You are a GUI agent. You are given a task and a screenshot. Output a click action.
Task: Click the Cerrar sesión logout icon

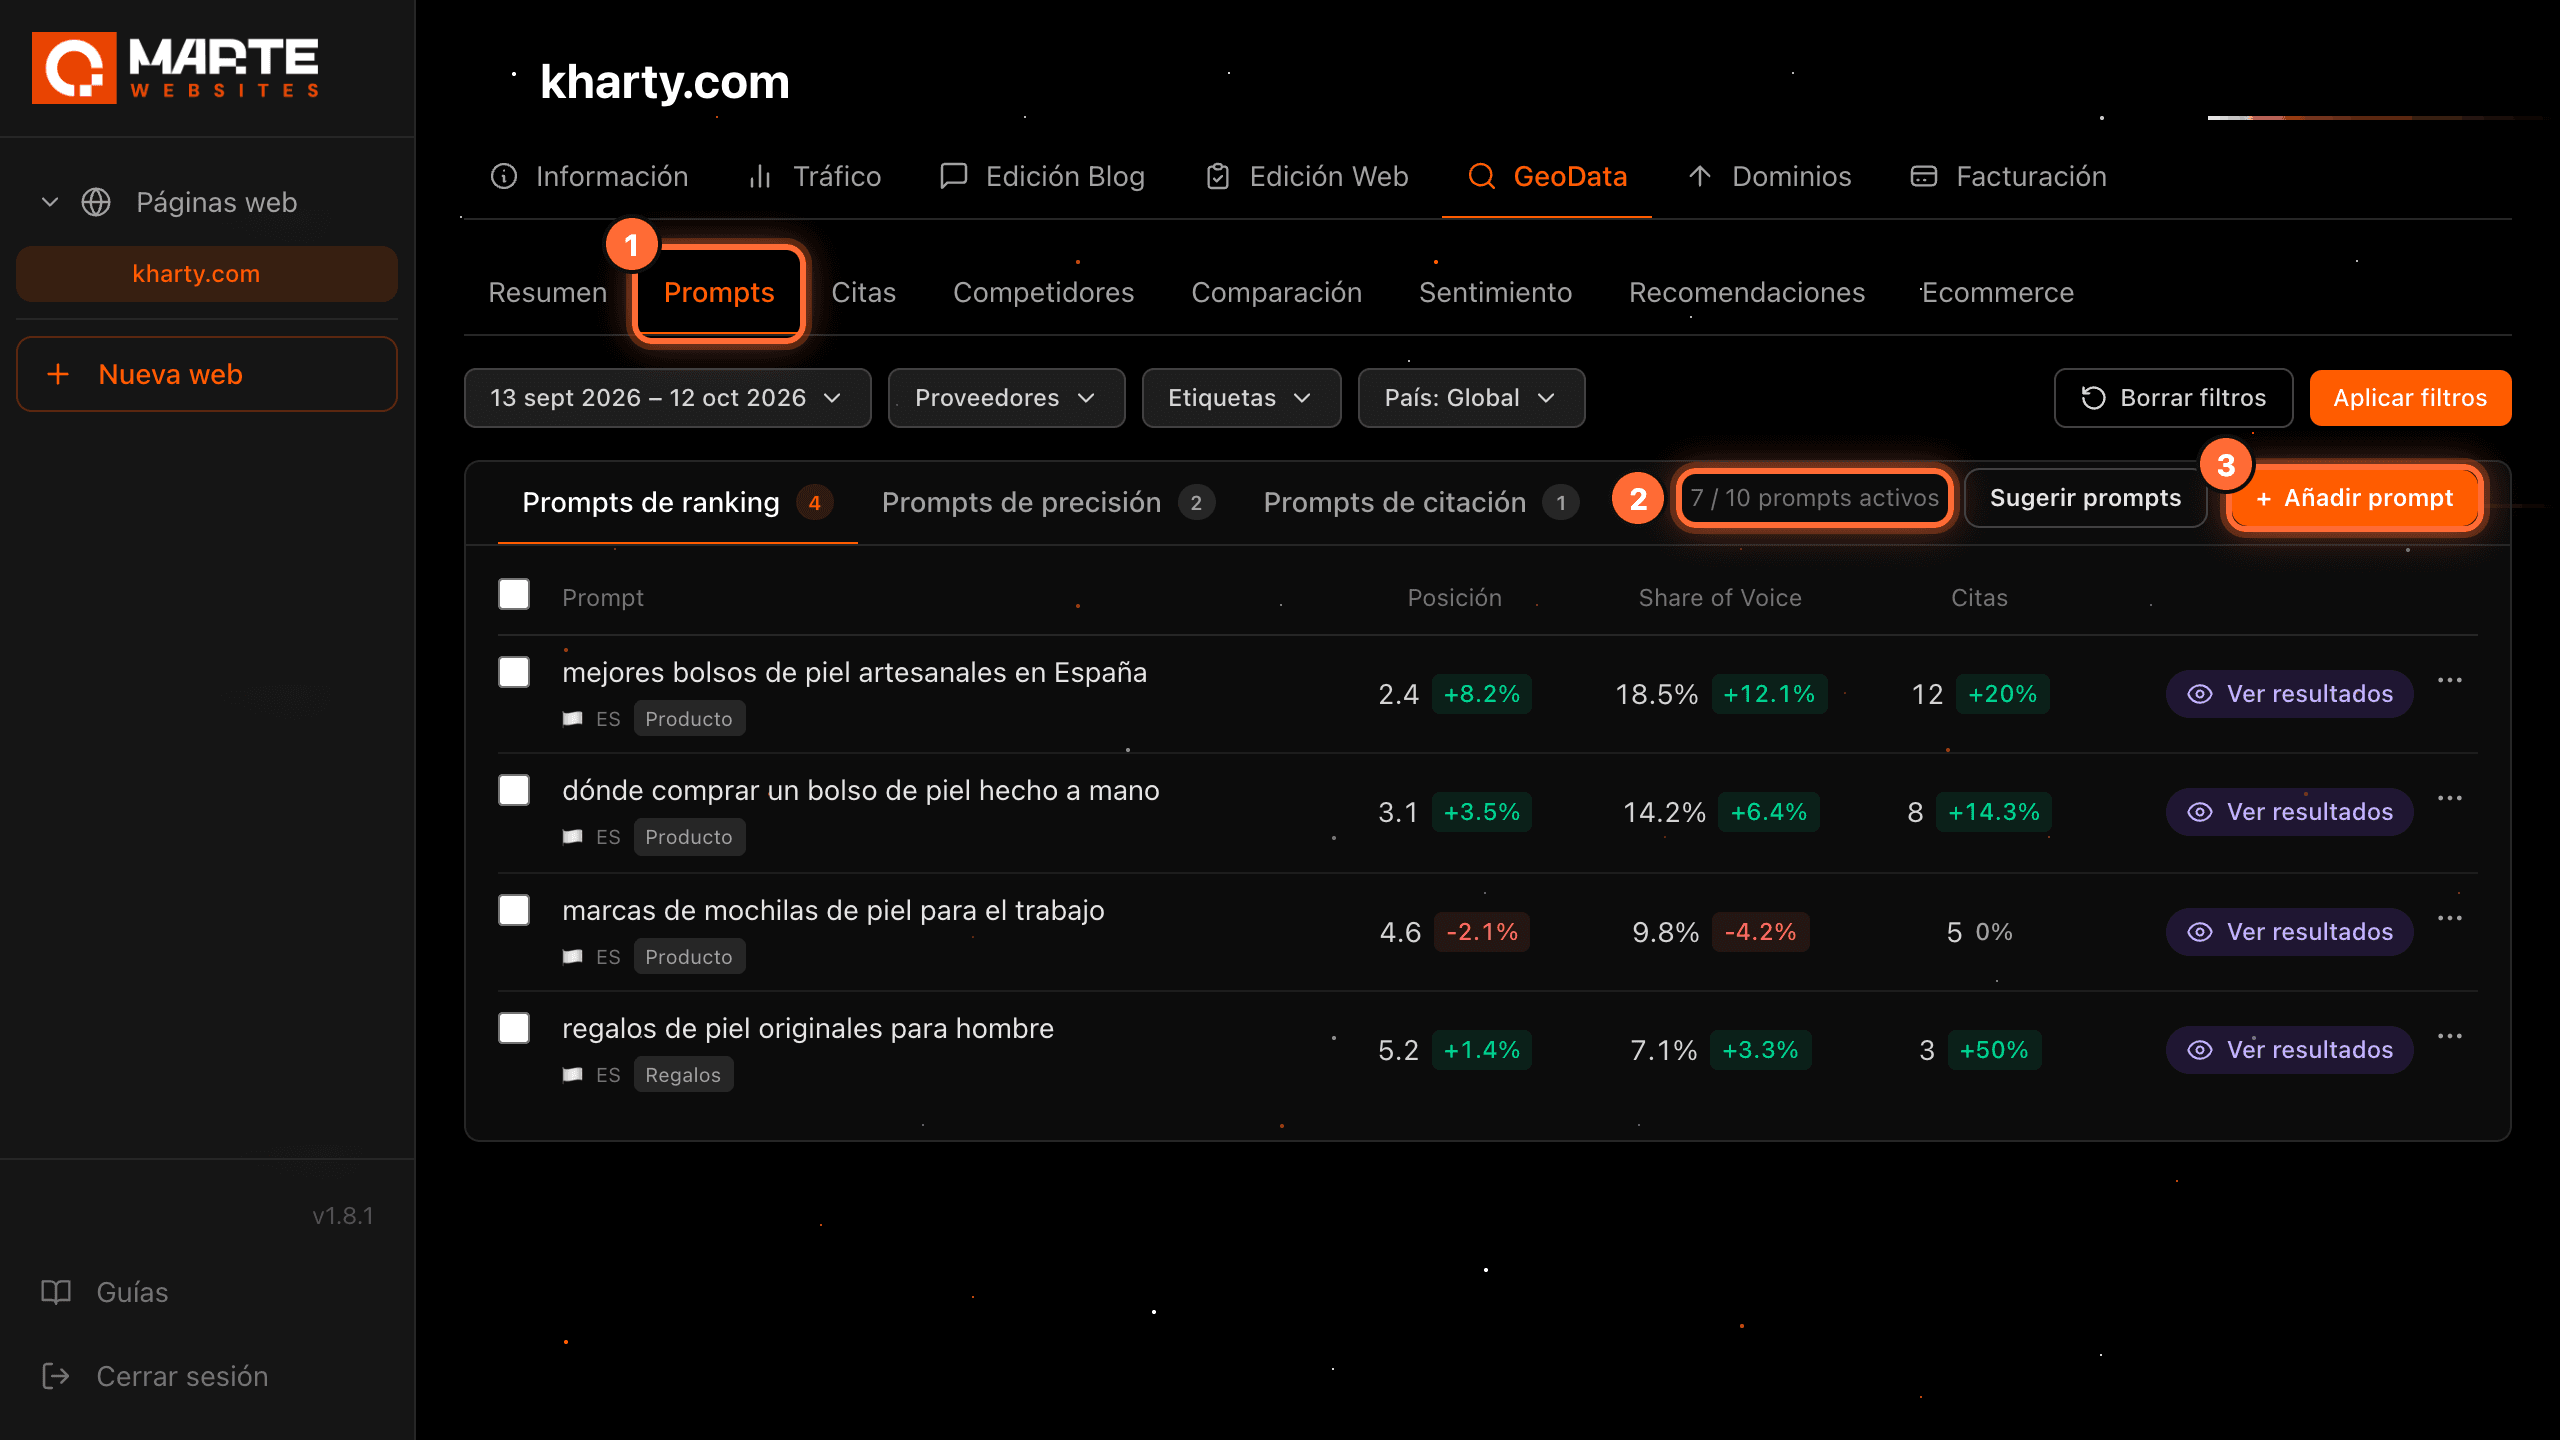pos(56,1376)
